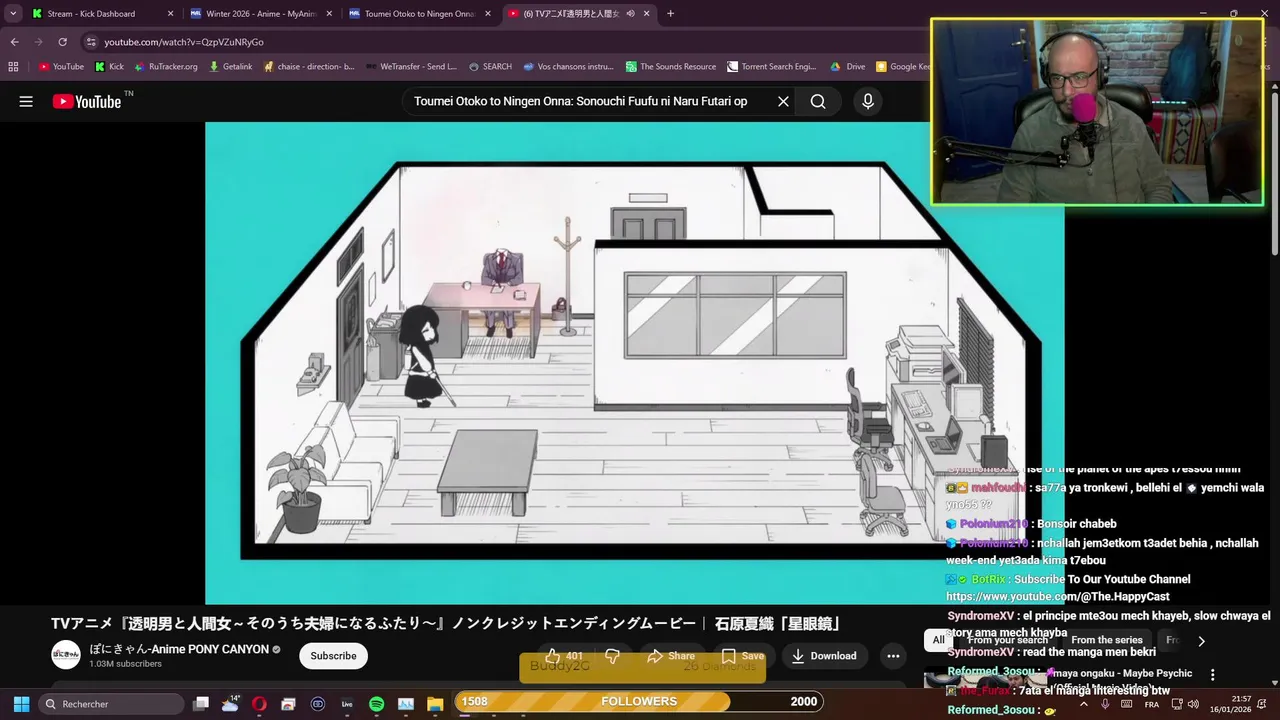Open Task View in the taskbar
Screen dimensions: 1280x720
(201, 703)
